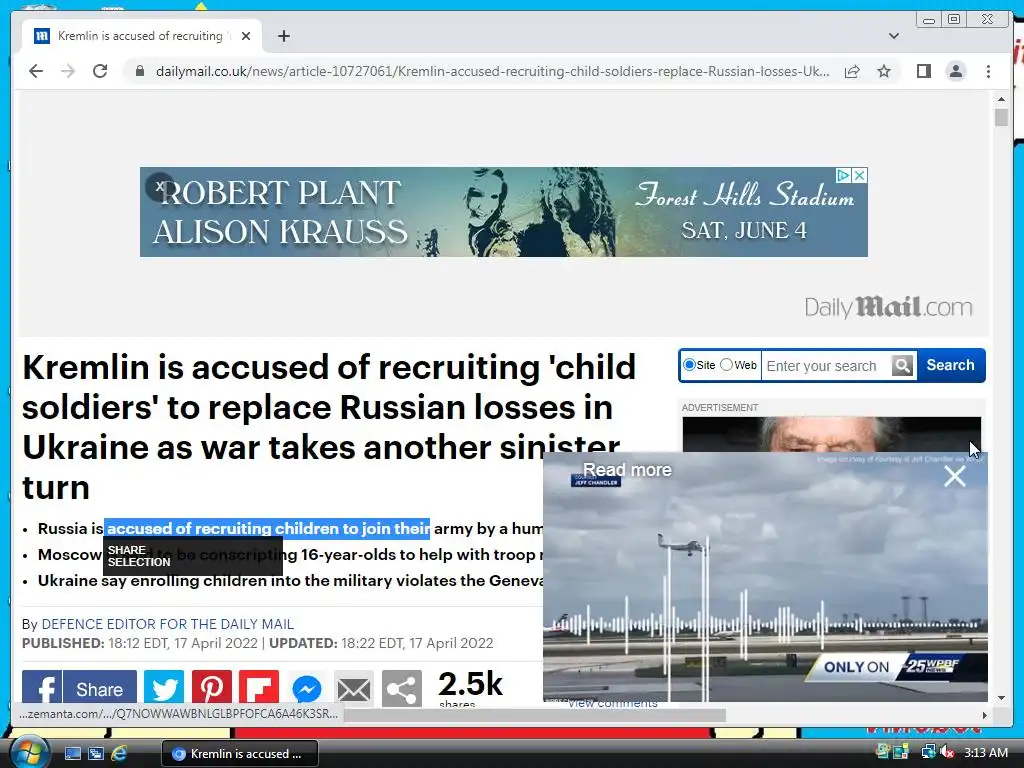Open Switch Between Windows icon
This screenshot has width=1024, height=768.
[x=96, y=754]
